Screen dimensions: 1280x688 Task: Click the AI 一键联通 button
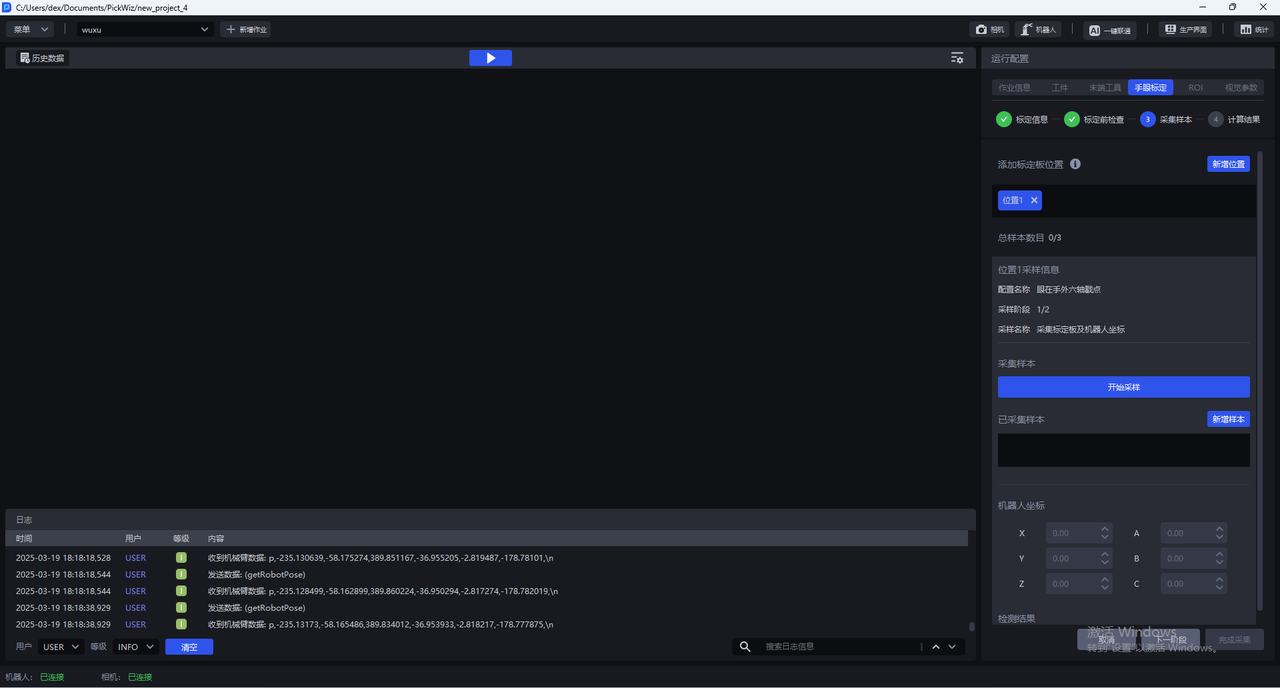(1110, 30)
